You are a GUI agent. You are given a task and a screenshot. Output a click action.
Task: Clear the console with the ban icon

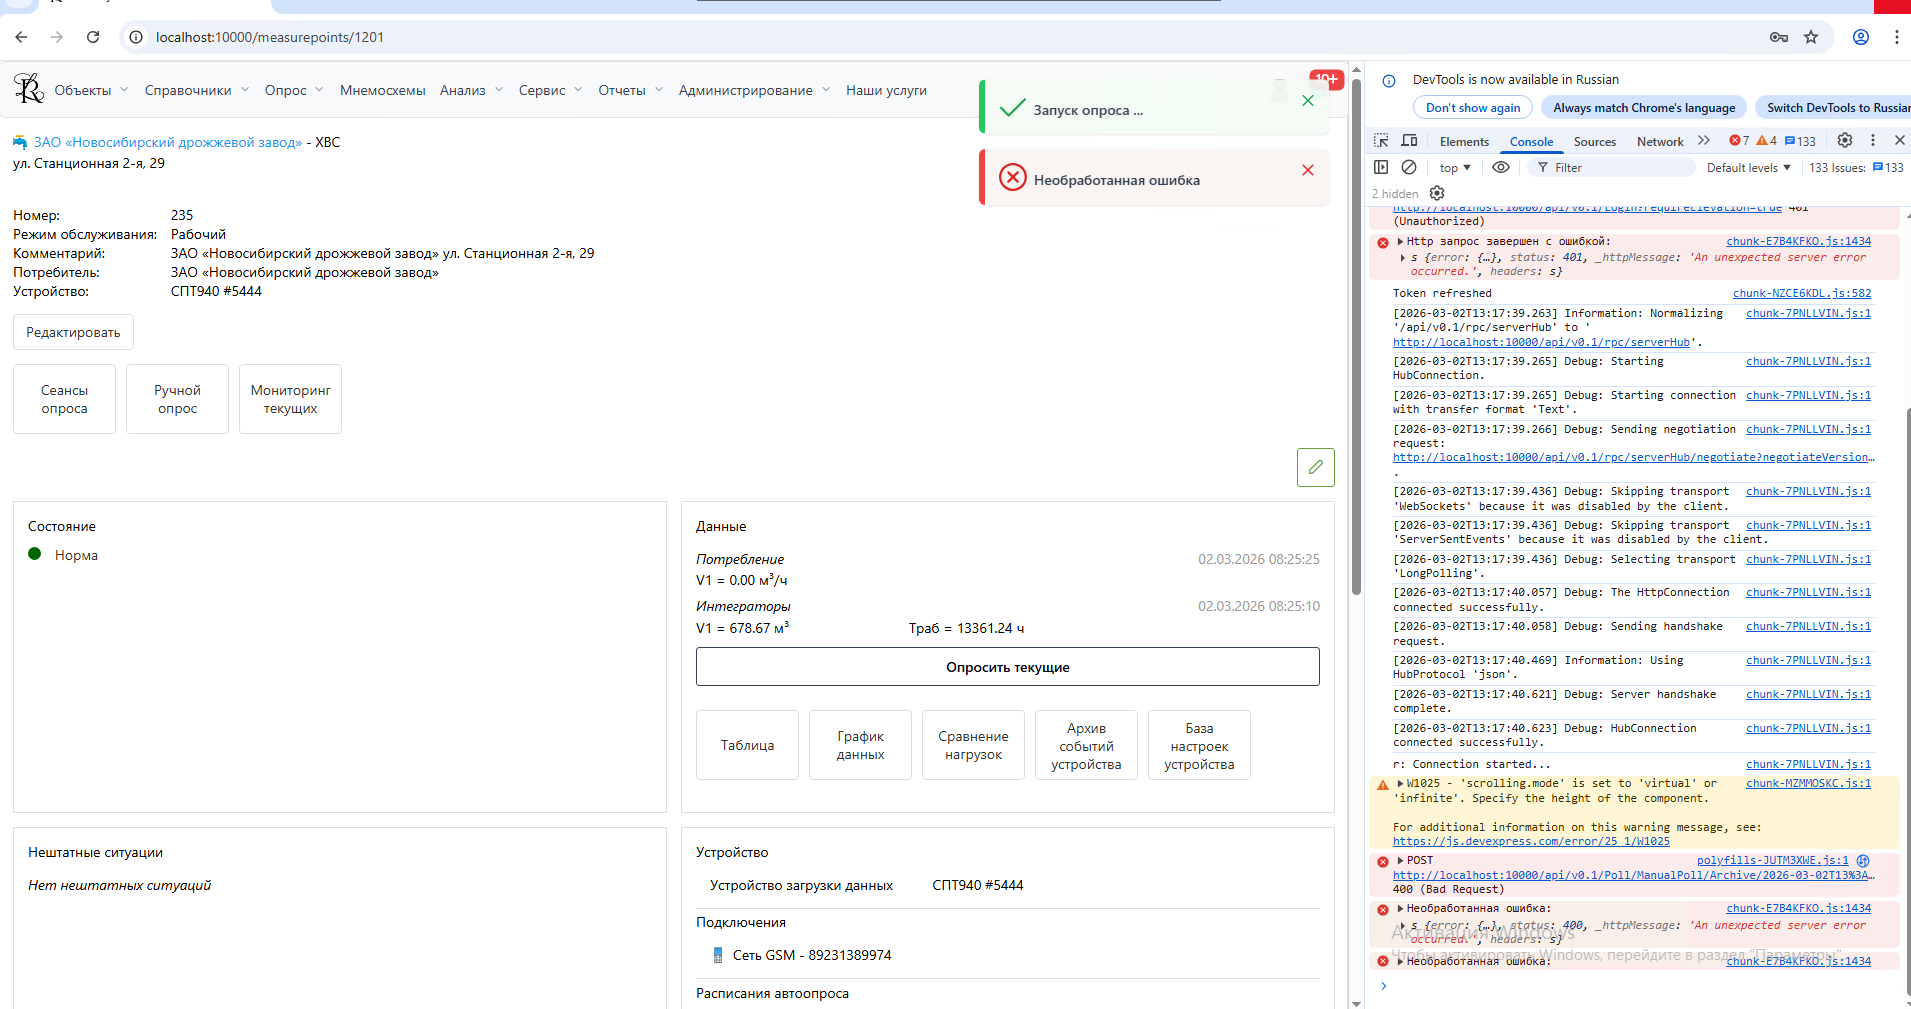[x=1409, y=167]
